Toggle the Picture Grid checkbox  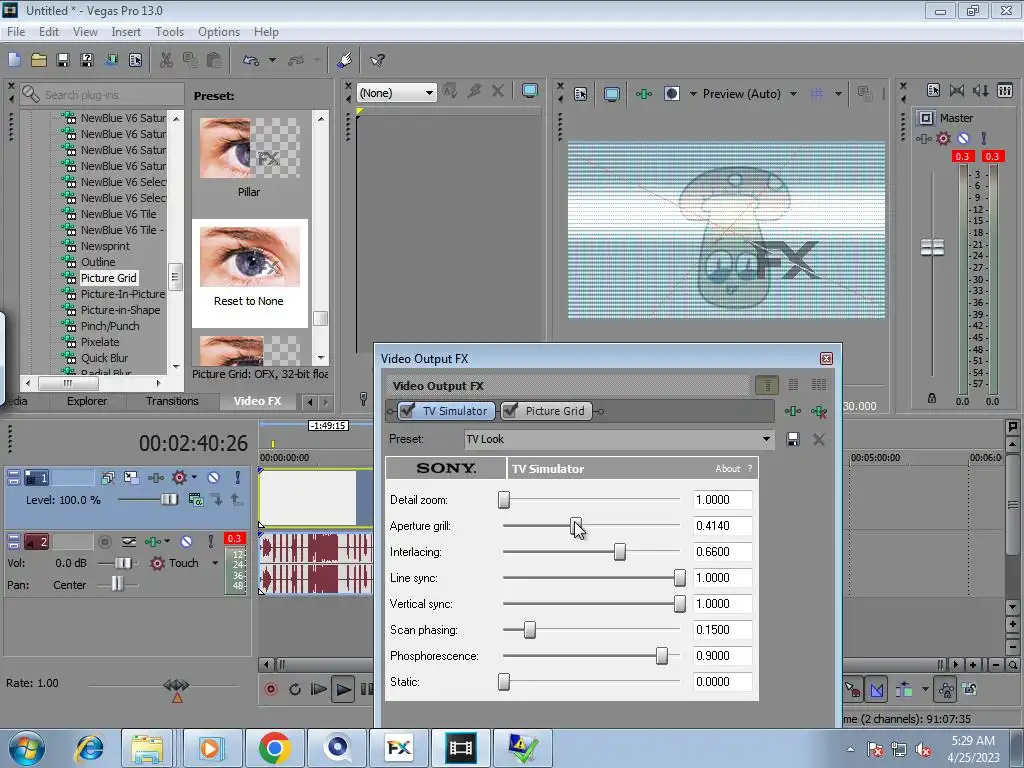tap(510, 411)
